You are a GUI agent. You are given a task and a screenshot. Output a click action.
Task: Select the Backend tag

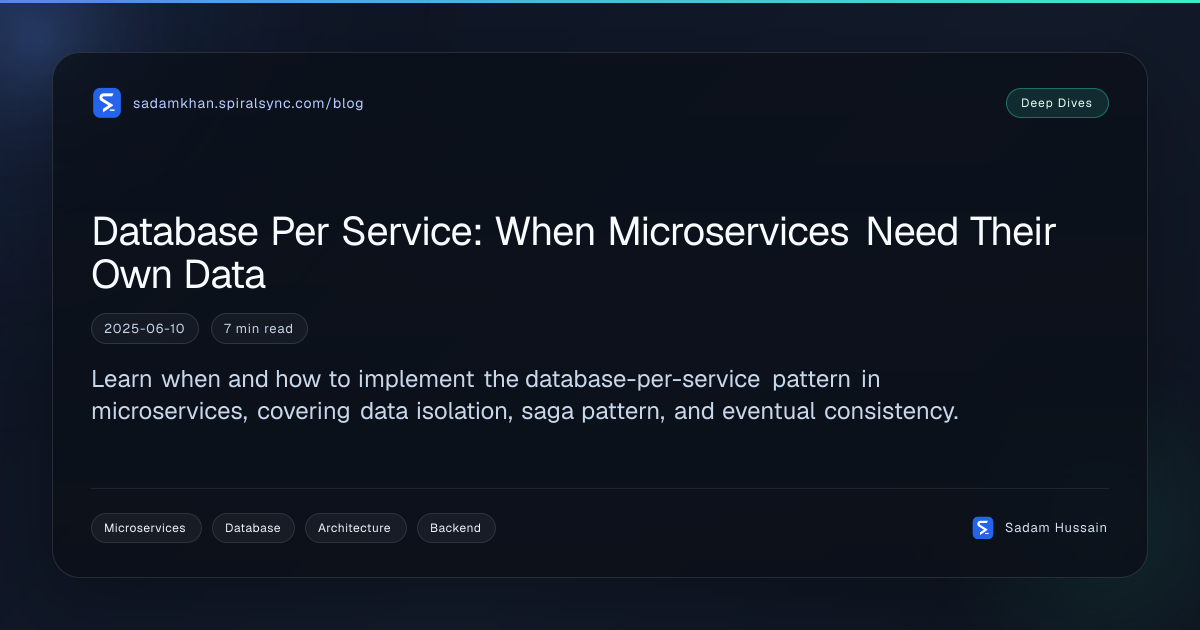pyautogui.click(x=456, y=528)
